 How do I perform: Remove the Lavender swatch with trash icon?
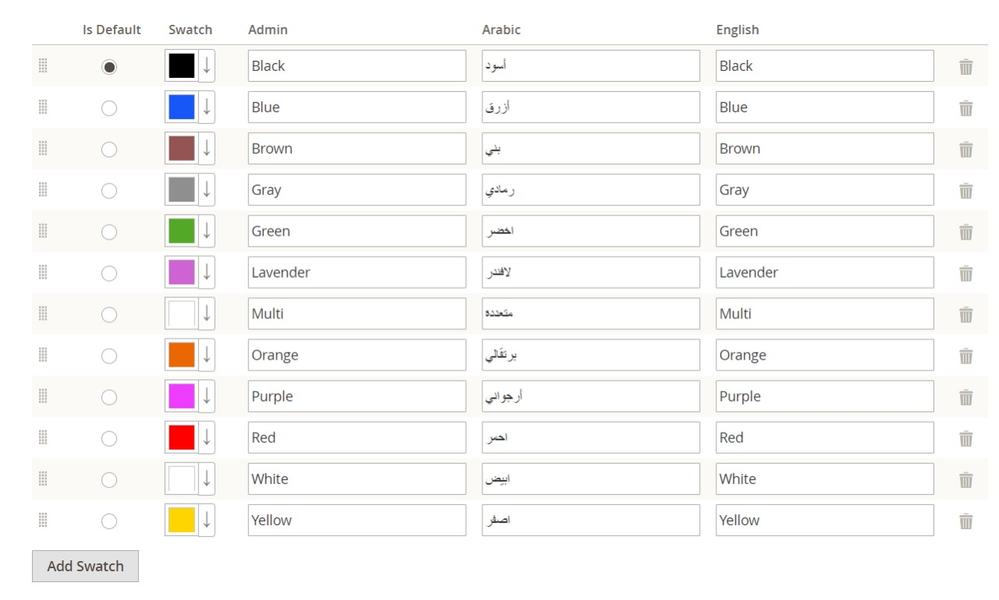pos(965,273)
